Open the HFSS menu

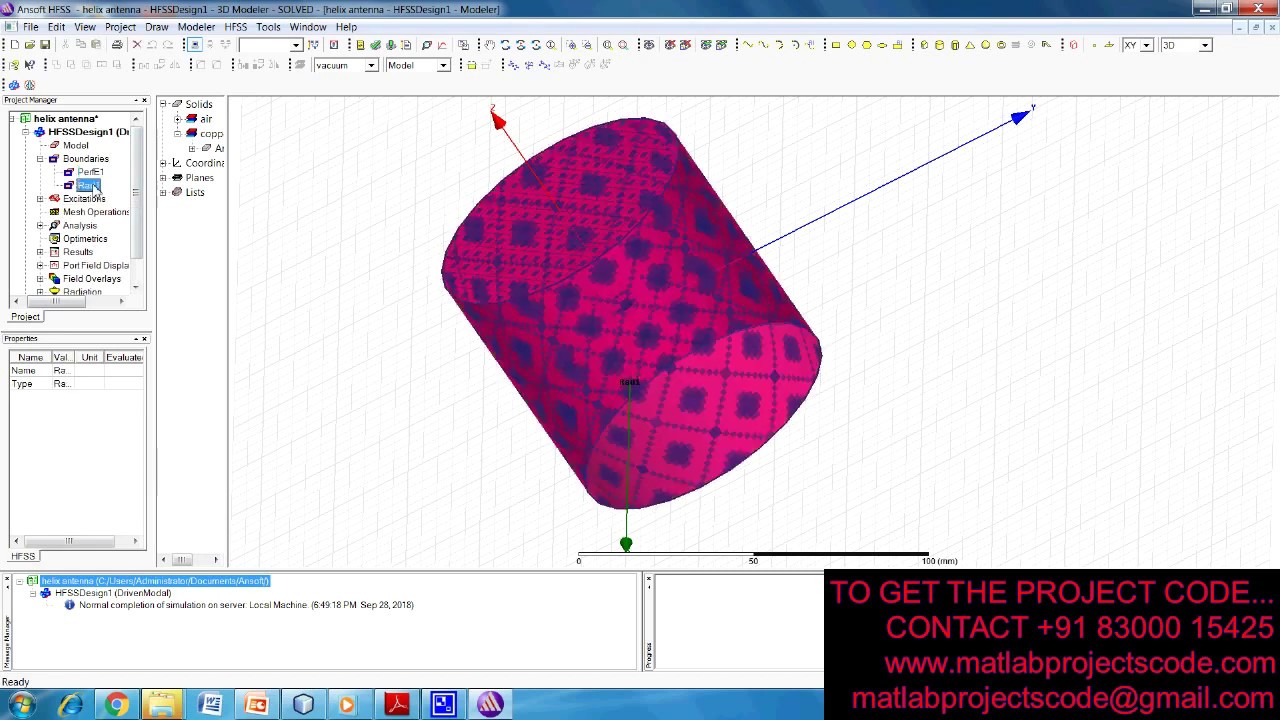click(x=235, y=27)
